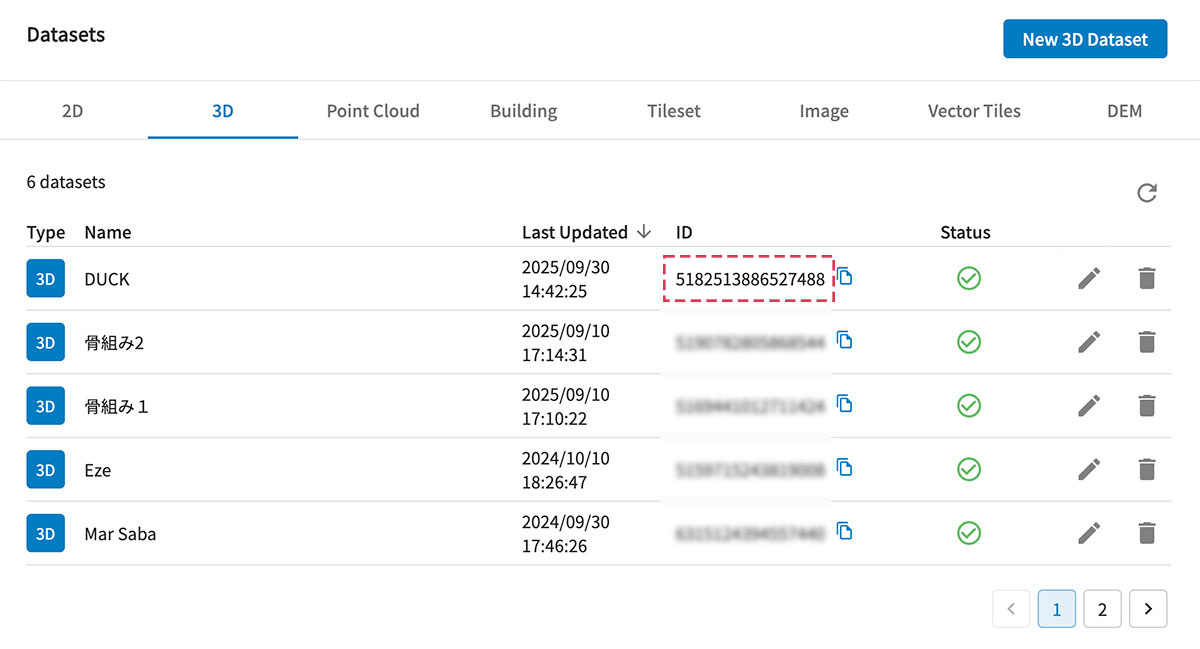Click the 3D type badge for Eze

[x=45, y=469]
